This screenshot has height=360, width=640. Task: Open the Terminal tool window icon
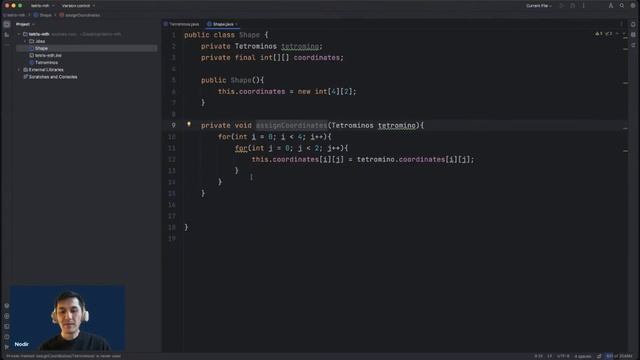coord(7,327)
